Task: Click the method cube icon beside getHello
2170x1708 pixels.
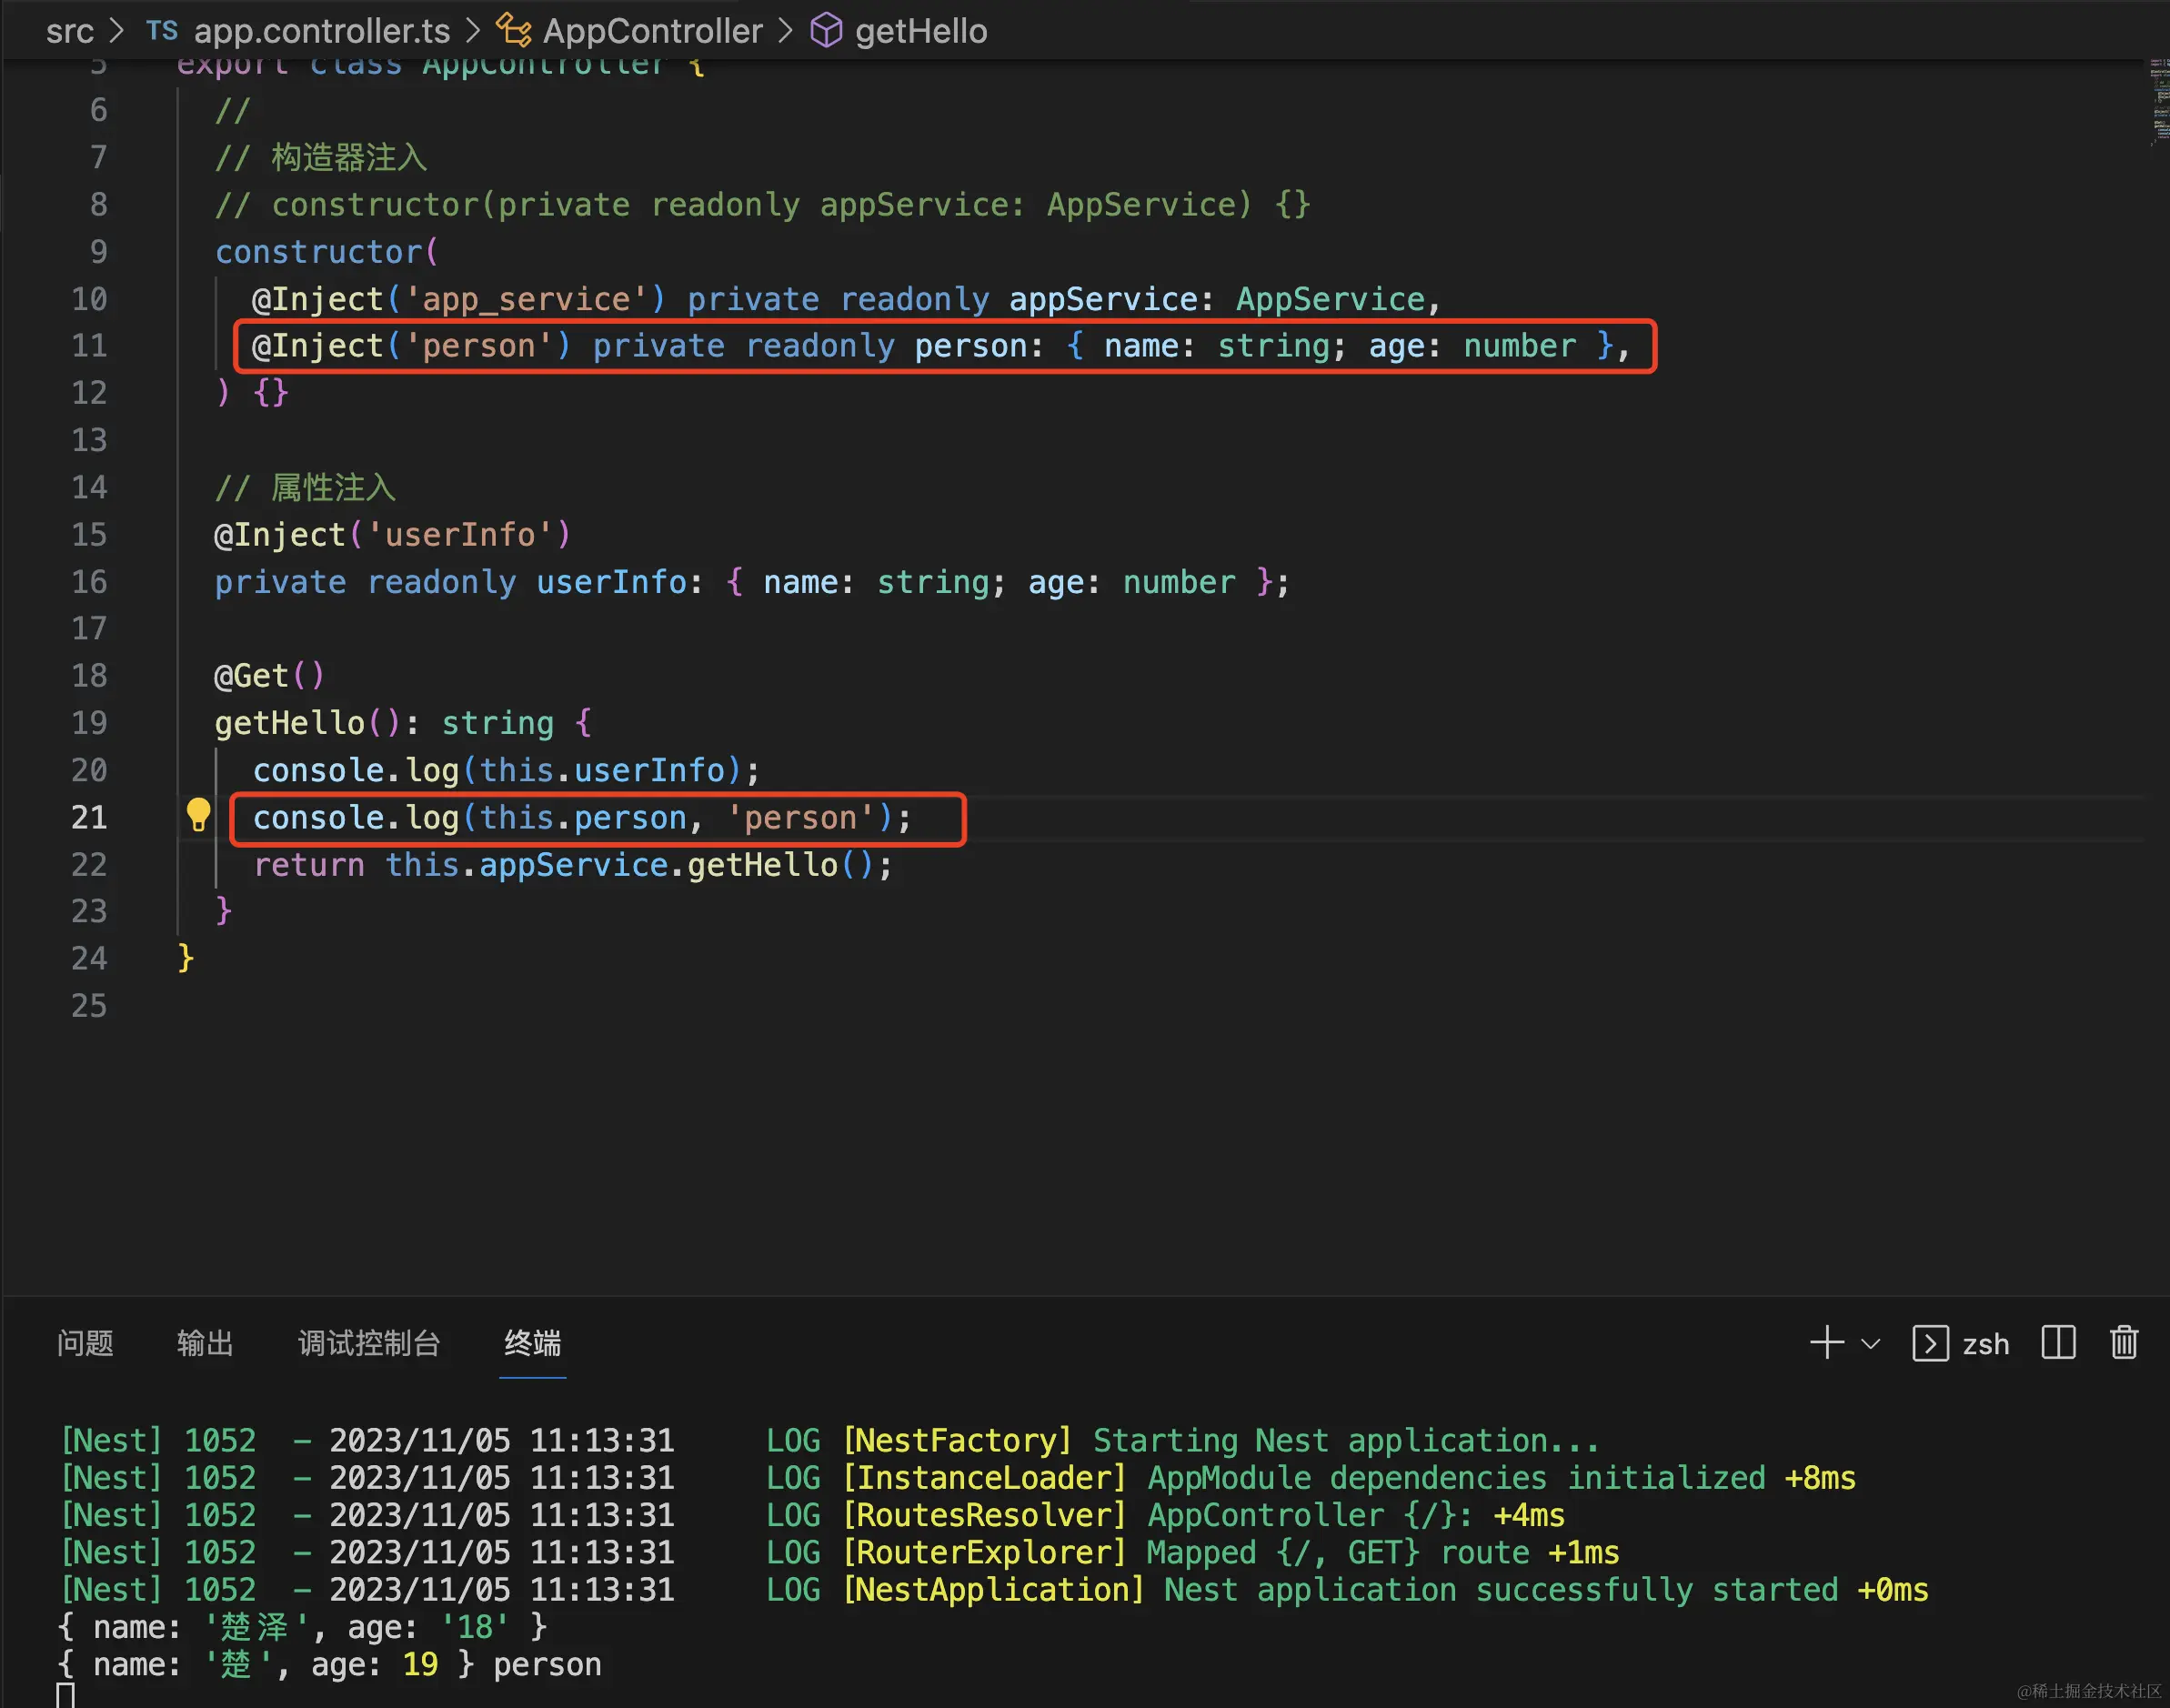Action: pyautogui.click(x=826, y=30)
